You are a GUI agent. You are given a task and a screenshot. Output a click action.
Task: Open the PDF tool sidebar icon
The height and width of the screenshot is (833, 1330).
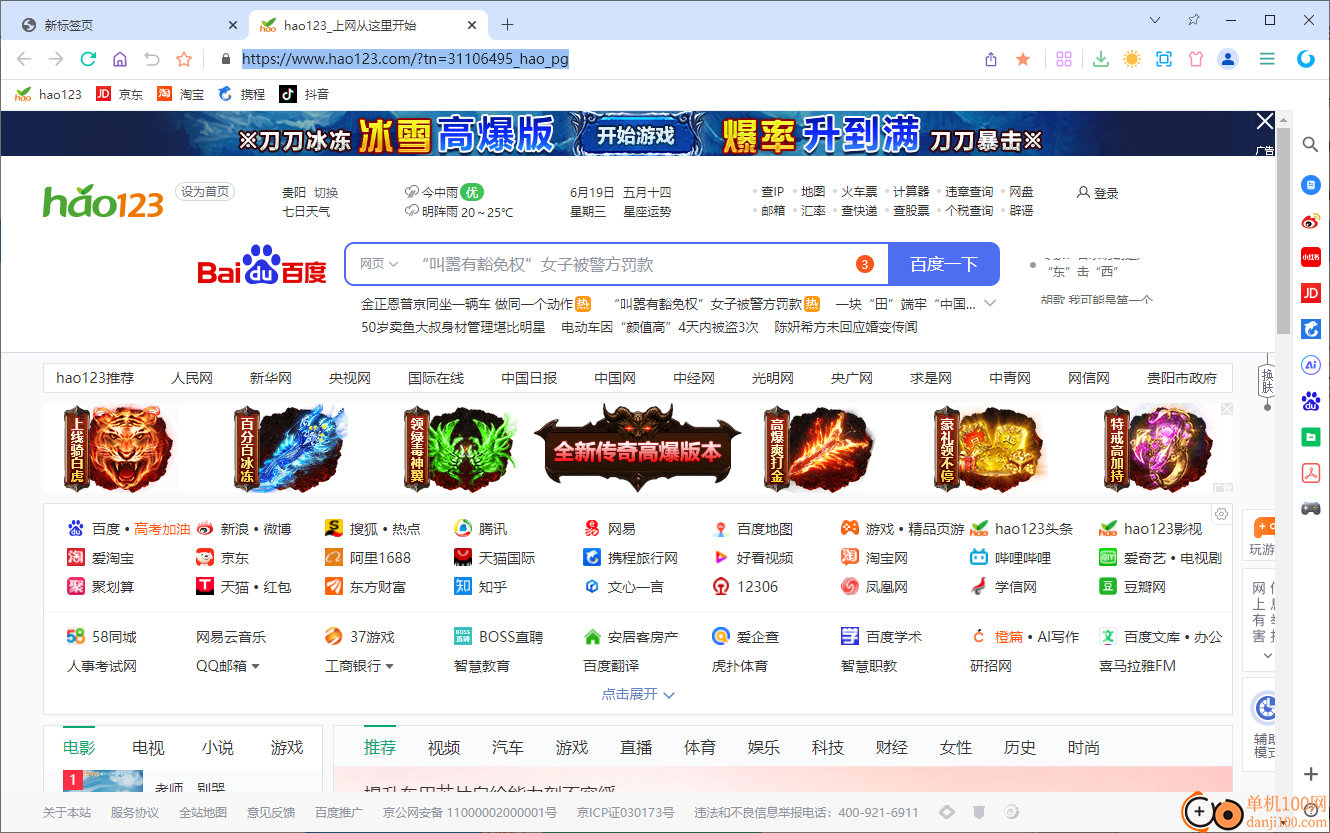pyautogui.click(x=1310, y=472)
